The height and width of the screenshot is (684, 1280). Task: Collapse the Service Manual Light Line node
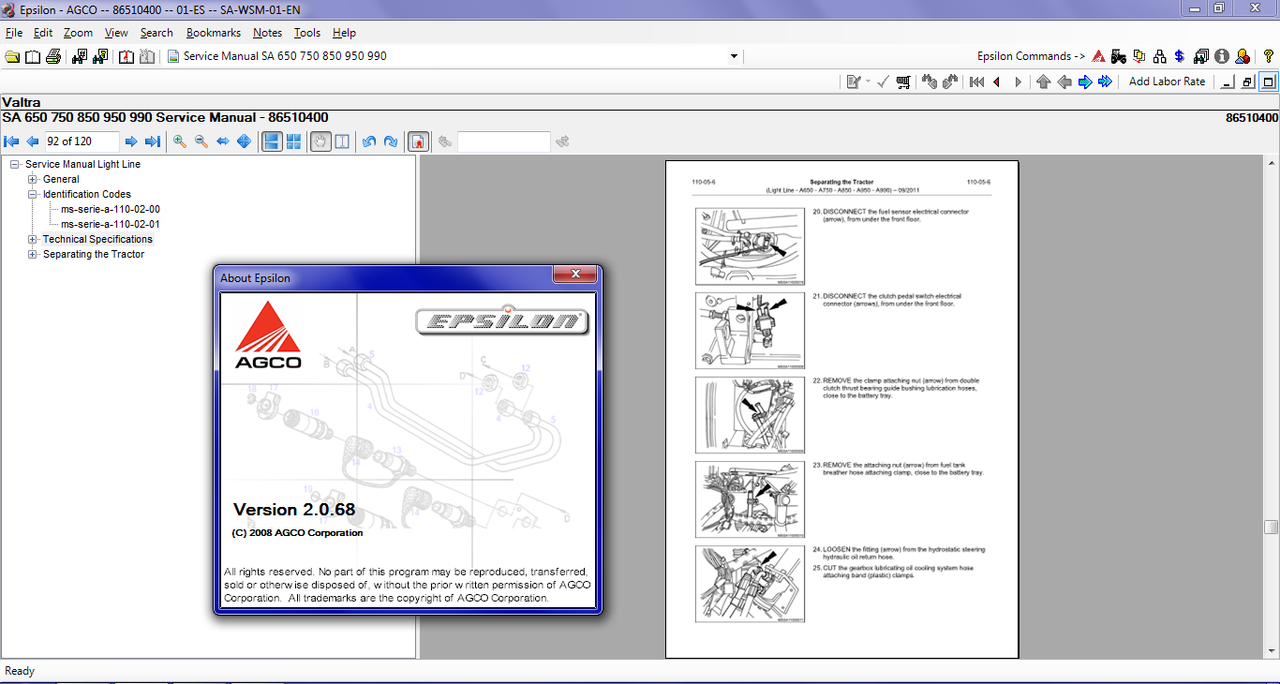(x=15, y=164)
